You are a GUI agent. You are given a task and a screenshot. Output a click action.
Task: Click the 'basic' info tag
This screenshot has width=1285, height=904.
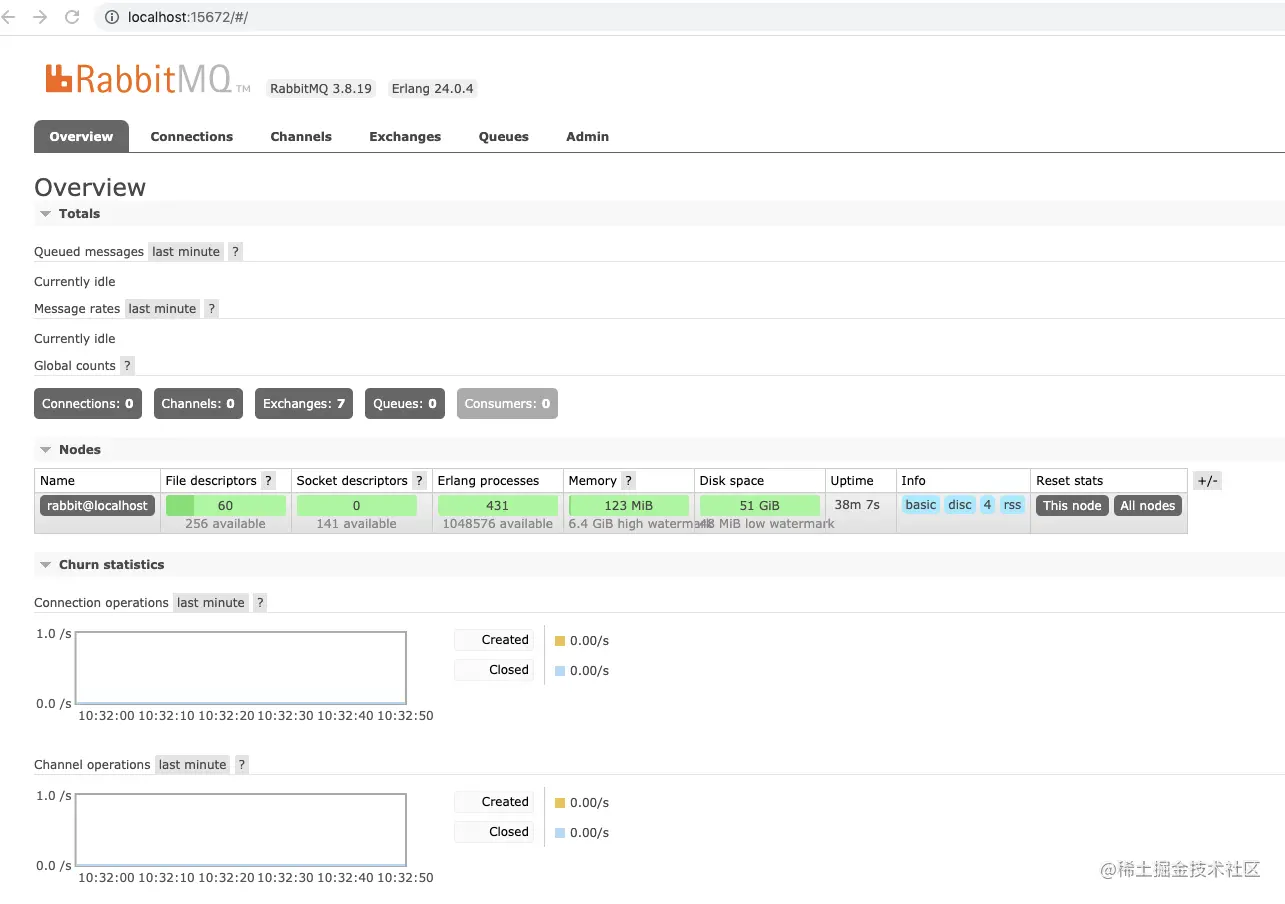click(921, 505)
